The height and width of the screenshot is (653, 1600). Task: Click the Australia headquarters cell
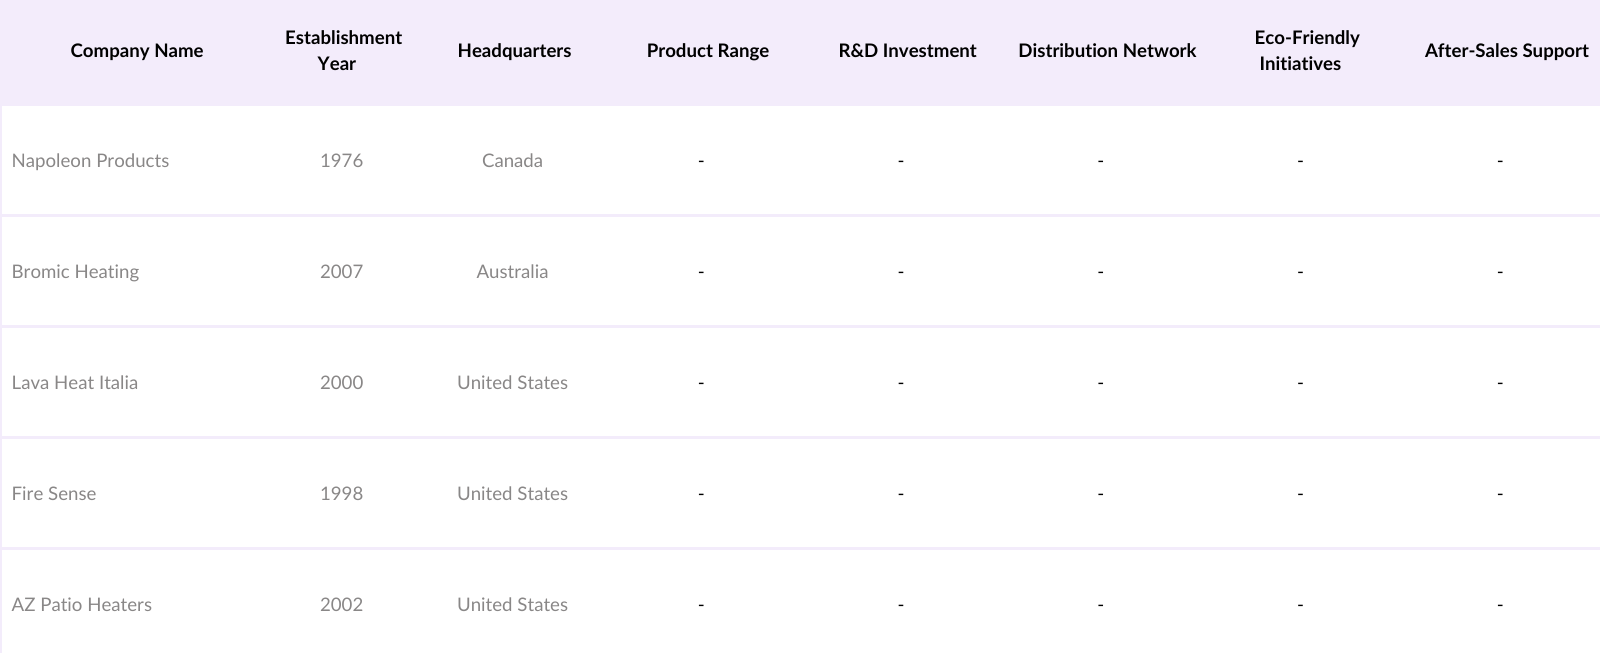(512, 272)
